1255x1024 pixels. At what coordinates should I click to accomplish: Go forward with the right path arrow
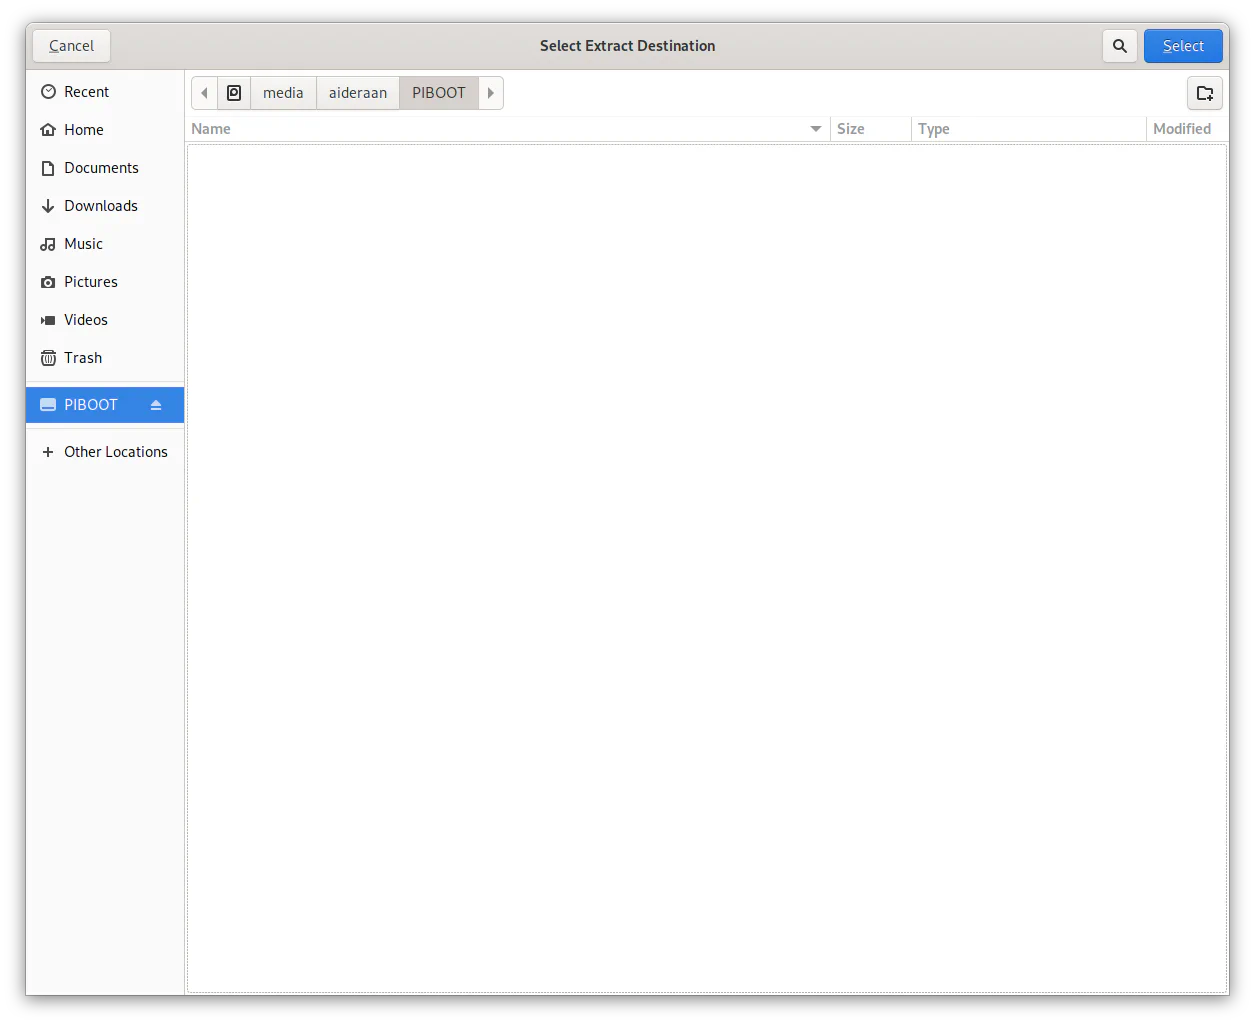coord(491,93)
